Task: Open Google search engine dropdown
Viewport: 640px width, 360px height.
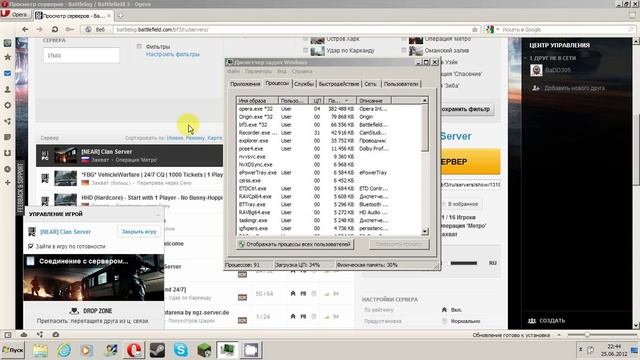Action: (498, 29)
